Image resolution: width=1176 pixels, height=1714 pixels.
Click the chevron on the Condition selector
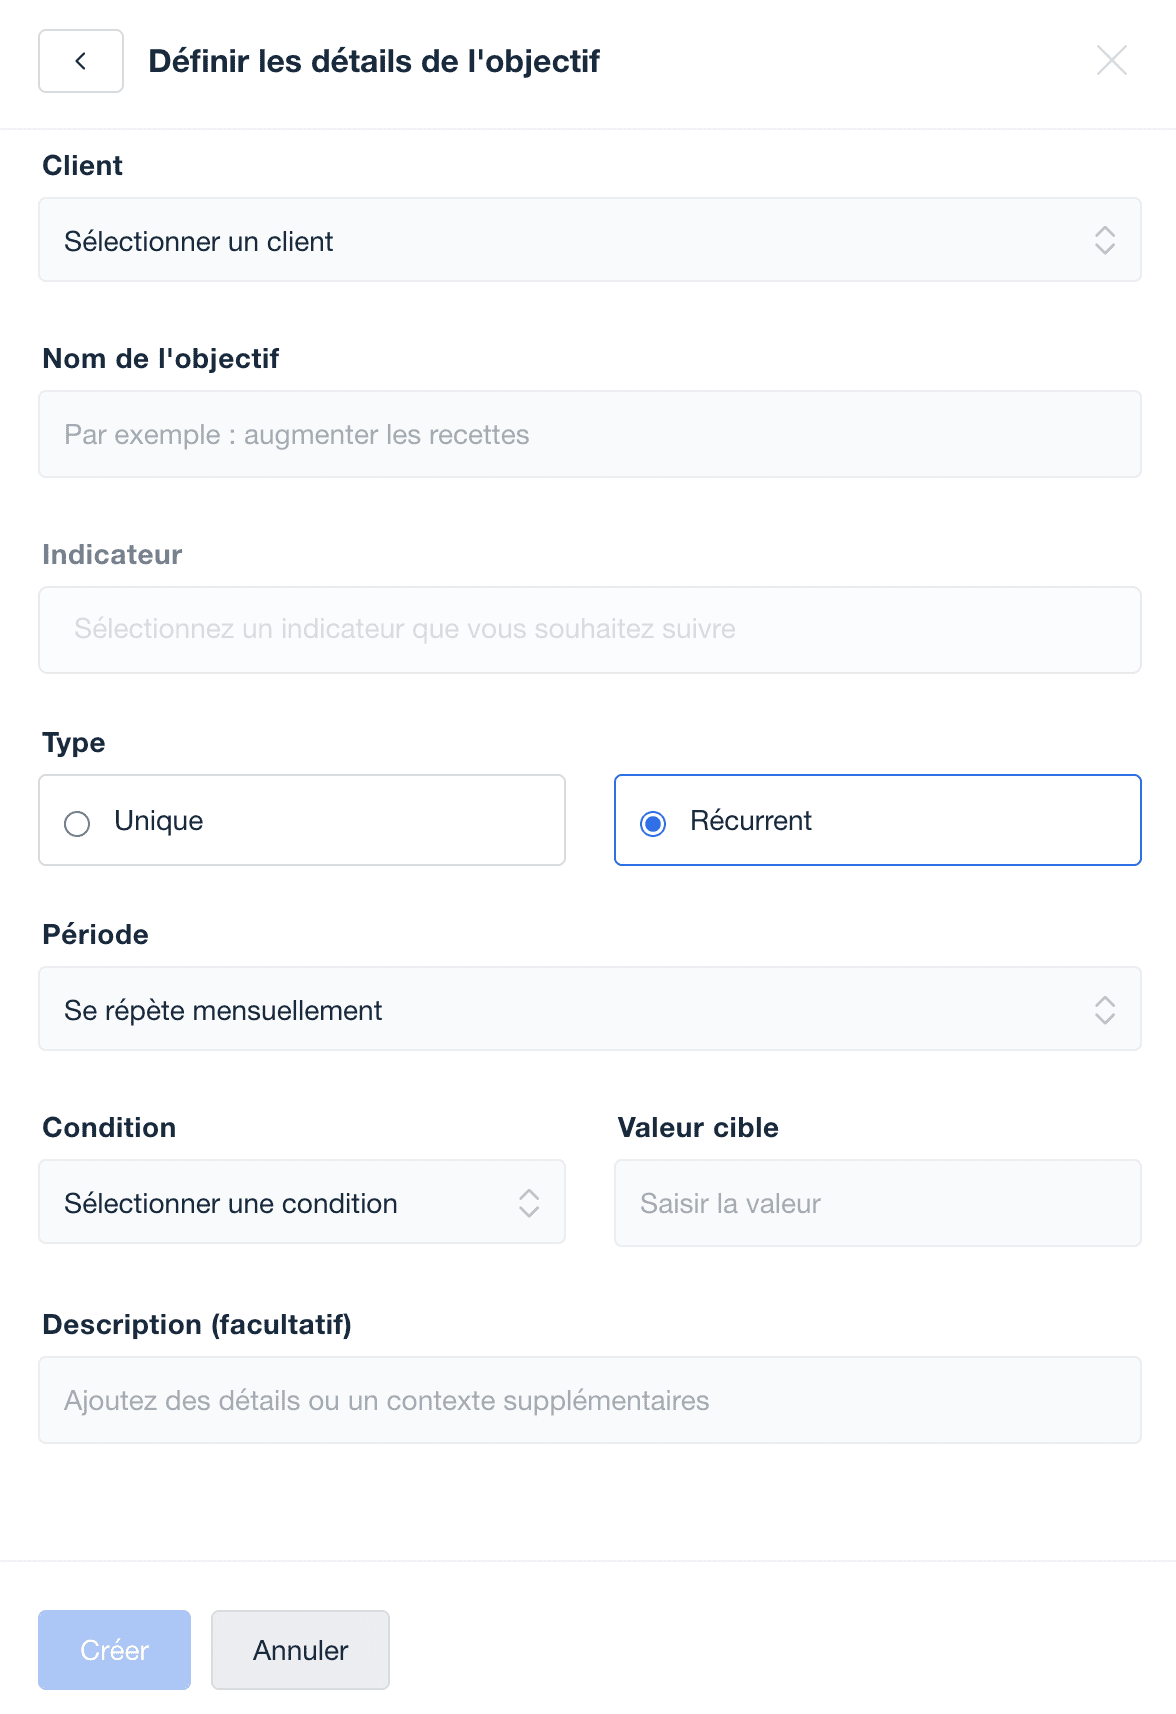click(531, 1203)
